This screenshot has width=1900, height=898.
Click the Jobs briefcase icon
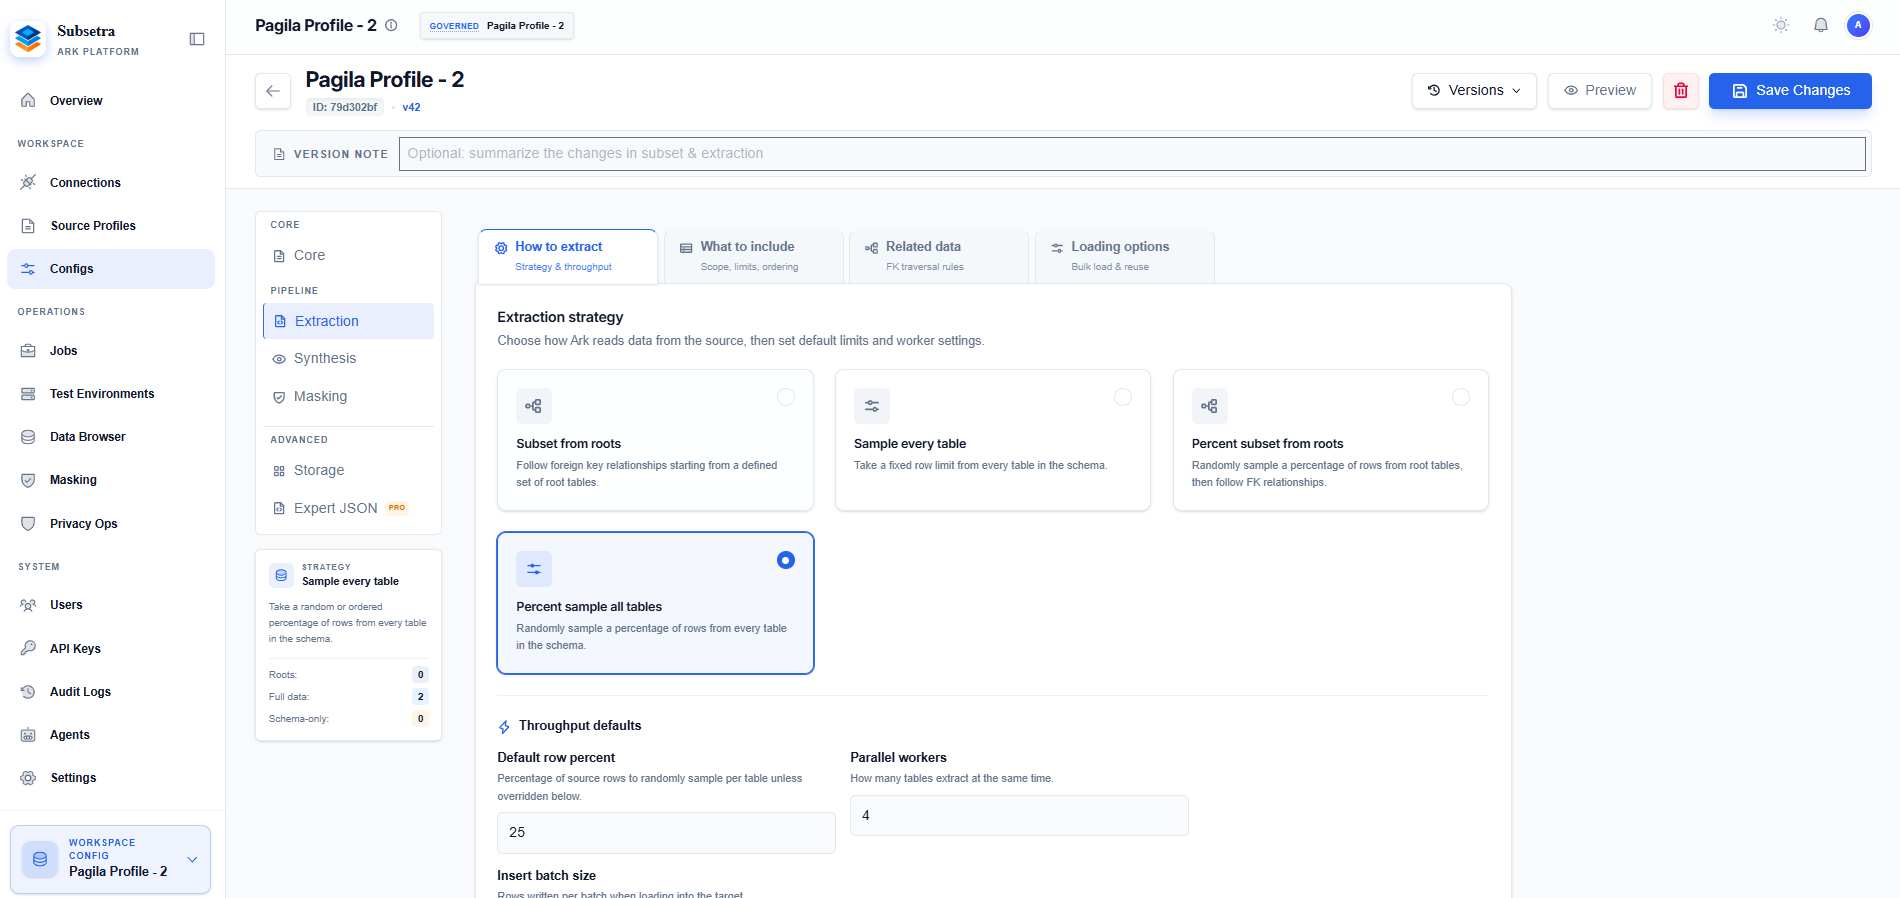[28, 351]
